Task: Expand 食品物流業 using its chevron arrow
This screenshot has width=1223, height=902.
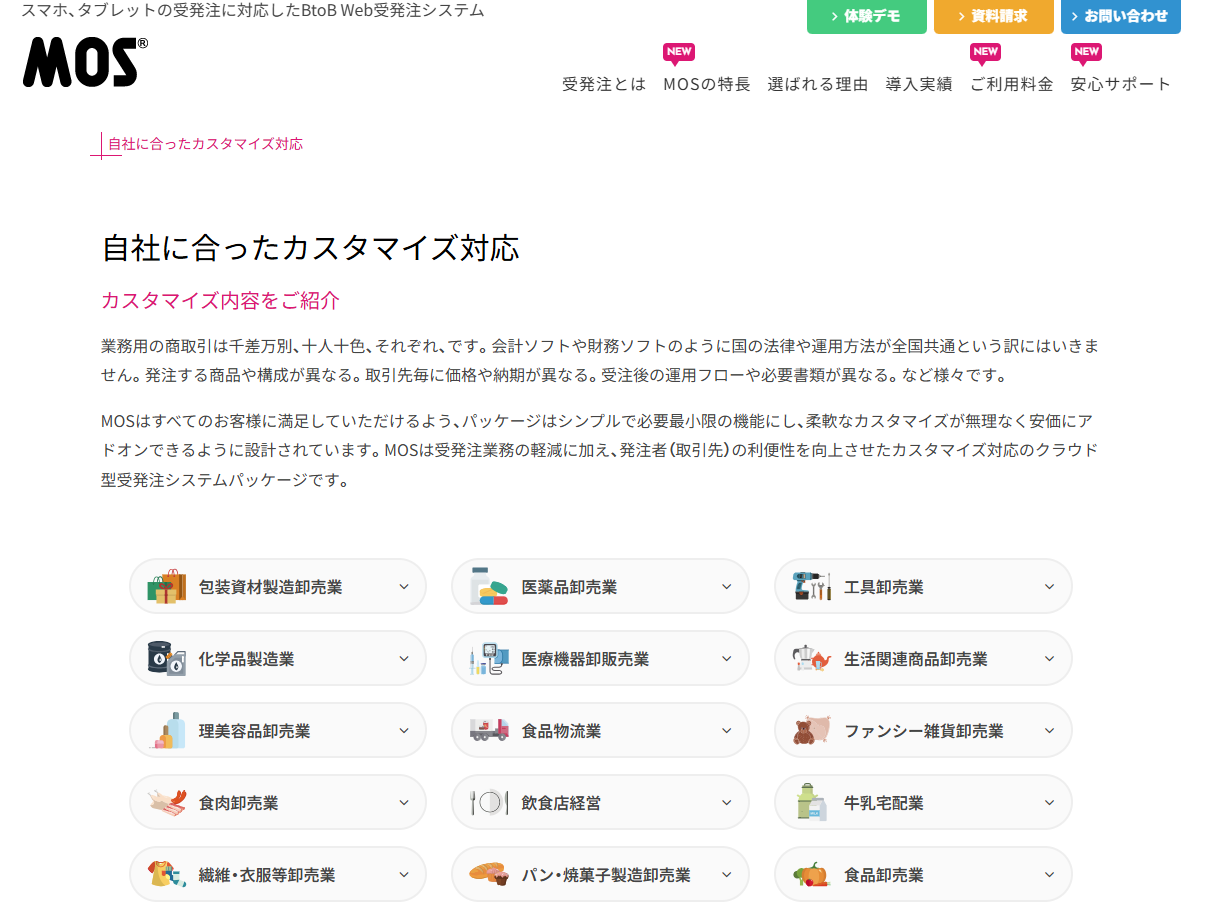Action: coord(727,731)
